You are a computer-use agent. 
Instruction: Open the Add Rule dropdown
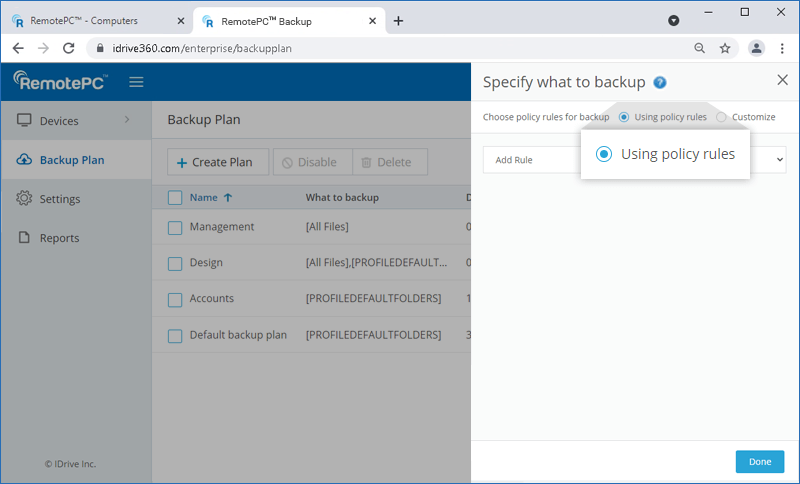tap(780, 160)
